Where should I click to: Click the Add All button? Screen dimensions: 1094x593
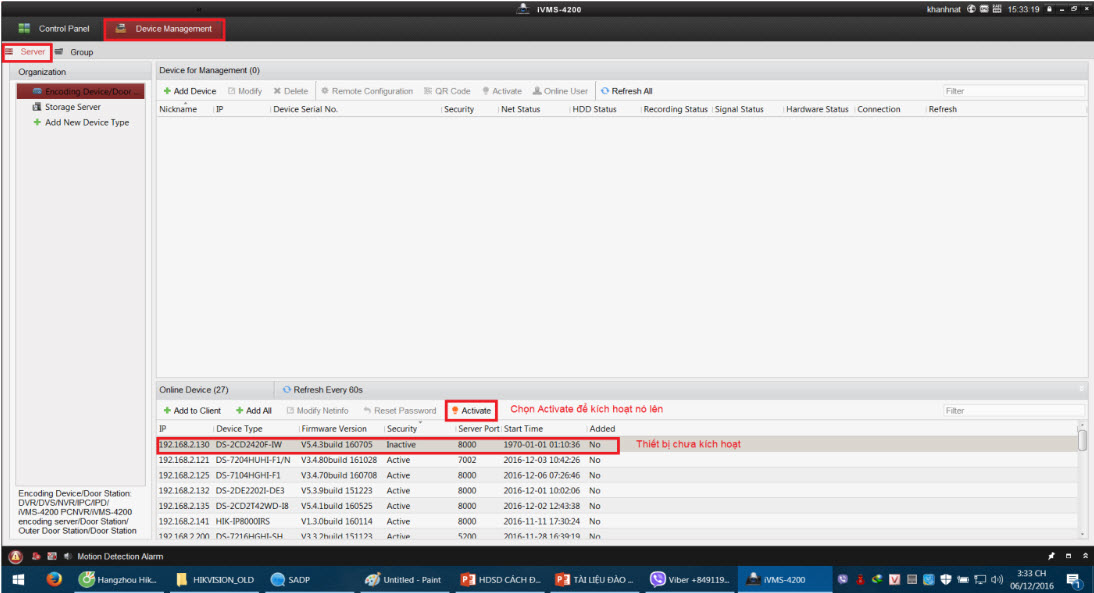(x=254, y=411)
